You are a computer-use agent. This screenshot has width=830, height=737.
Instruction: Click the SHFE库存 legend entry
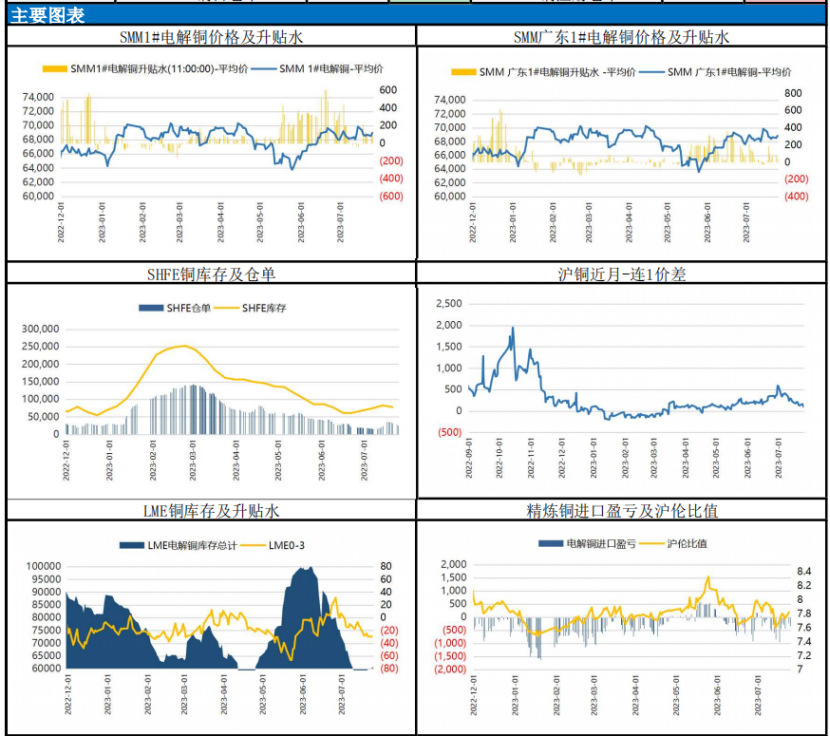[x=250, y=308]
